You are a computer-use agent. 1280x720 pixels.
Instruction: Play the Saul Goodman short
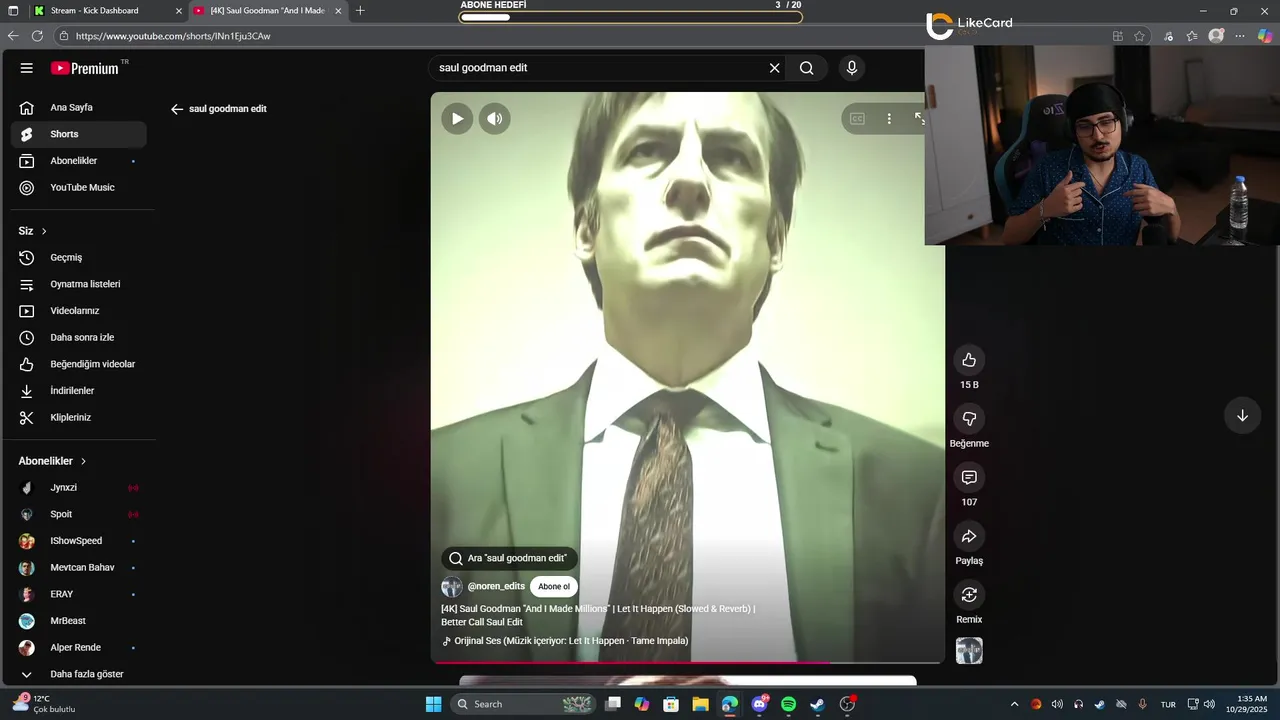(457, 118)
